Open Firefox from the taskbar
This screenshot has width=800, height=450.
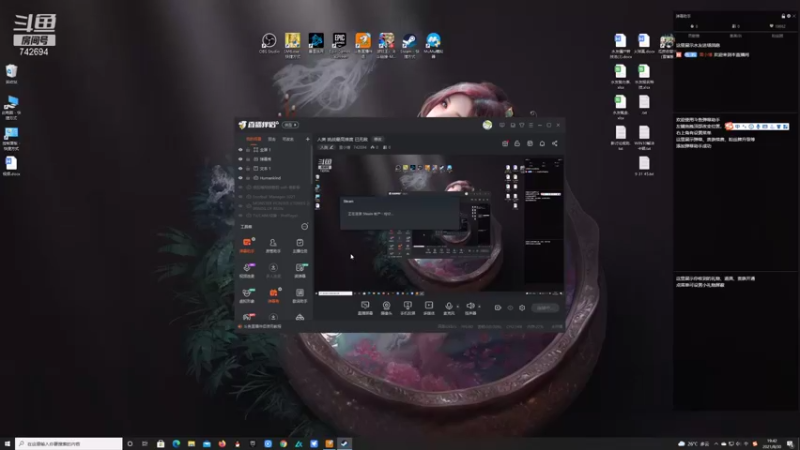(x=222, y=444)
